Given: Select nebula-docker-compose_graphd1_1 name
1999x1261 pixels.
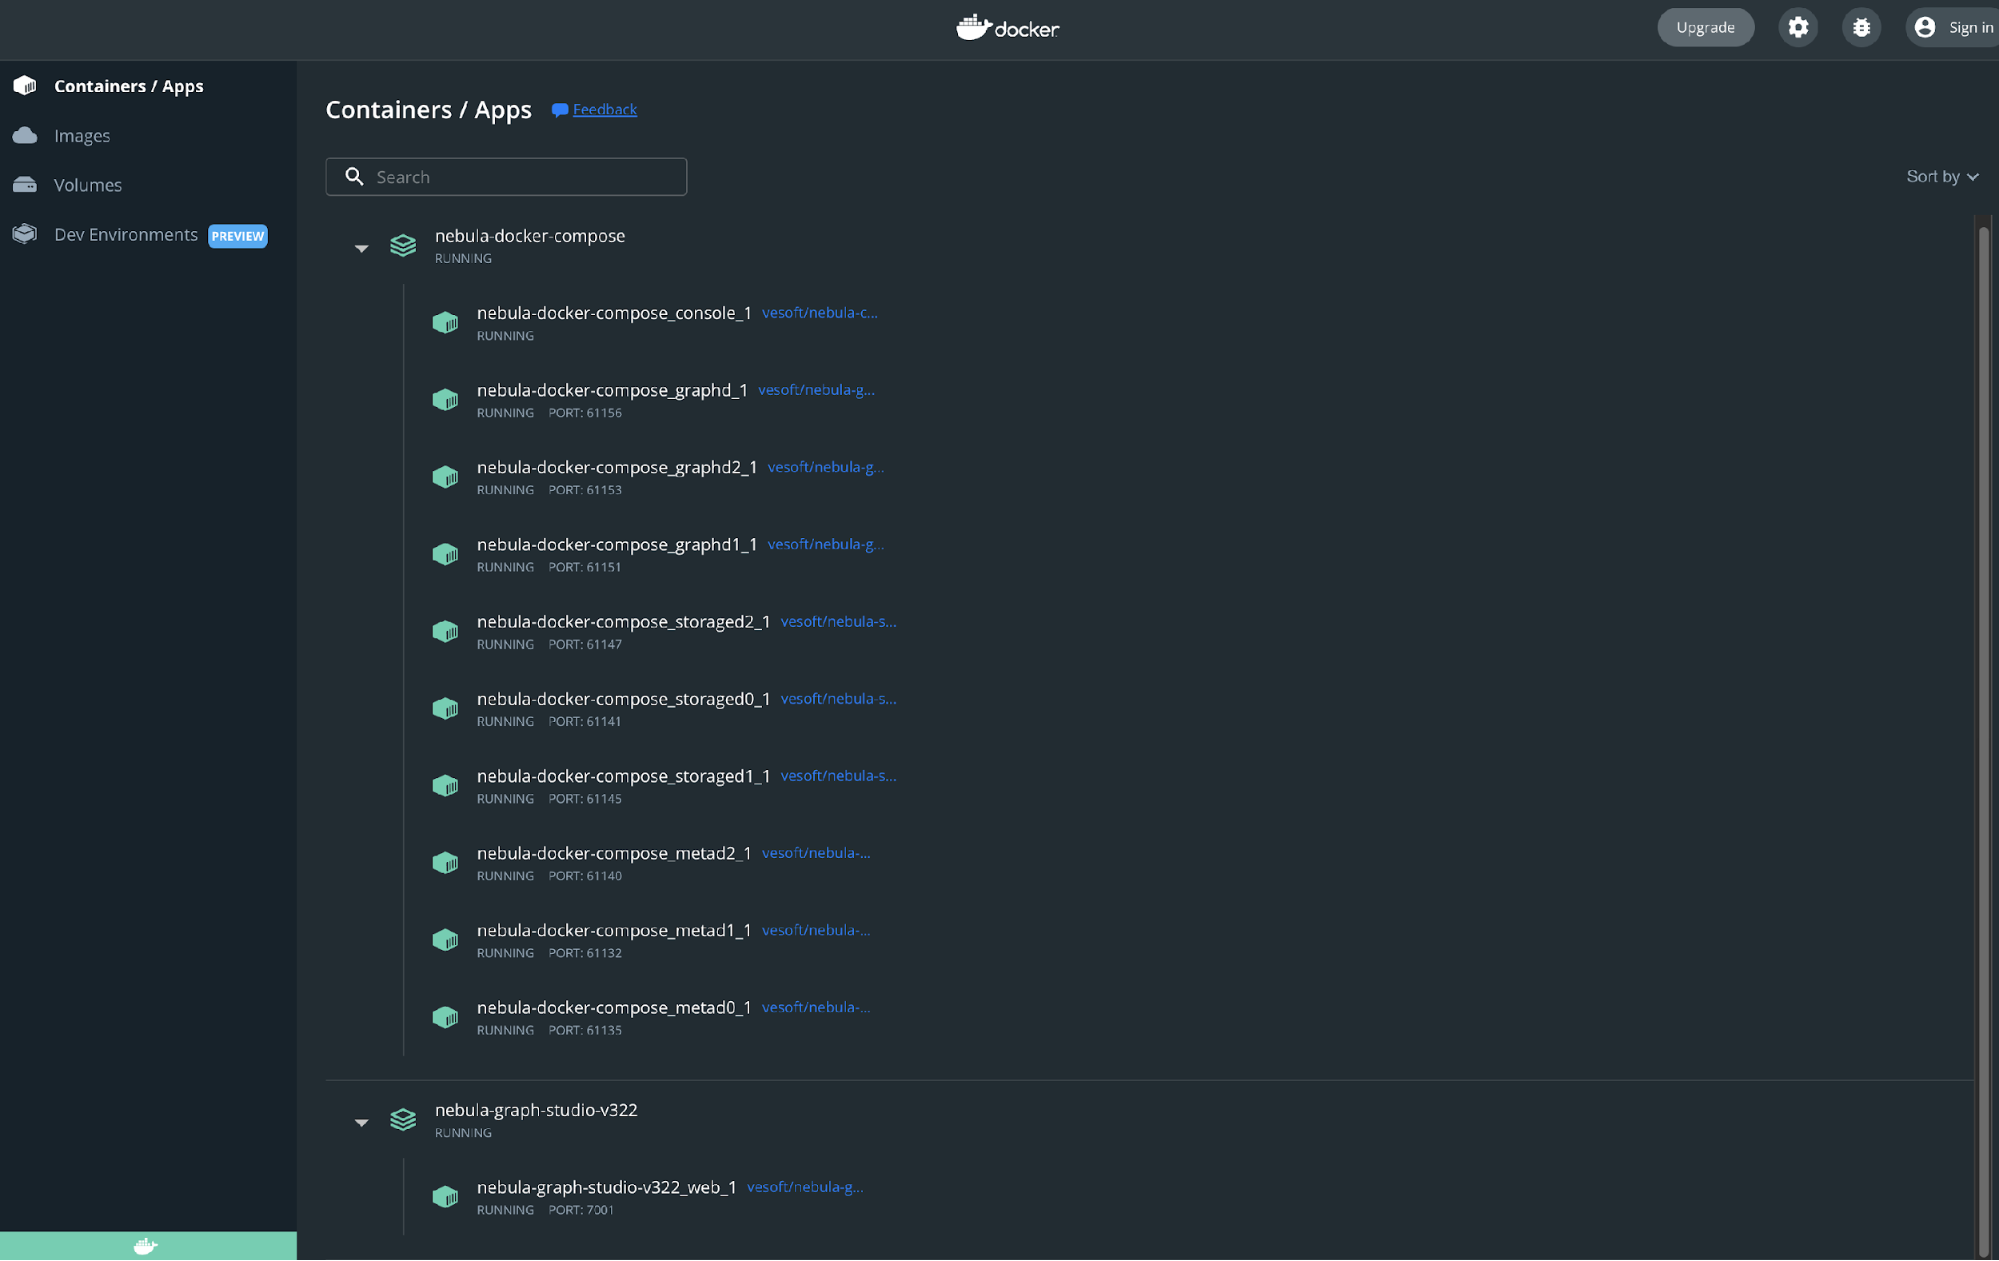Looking at the screenshot, I should coord(617,544).
